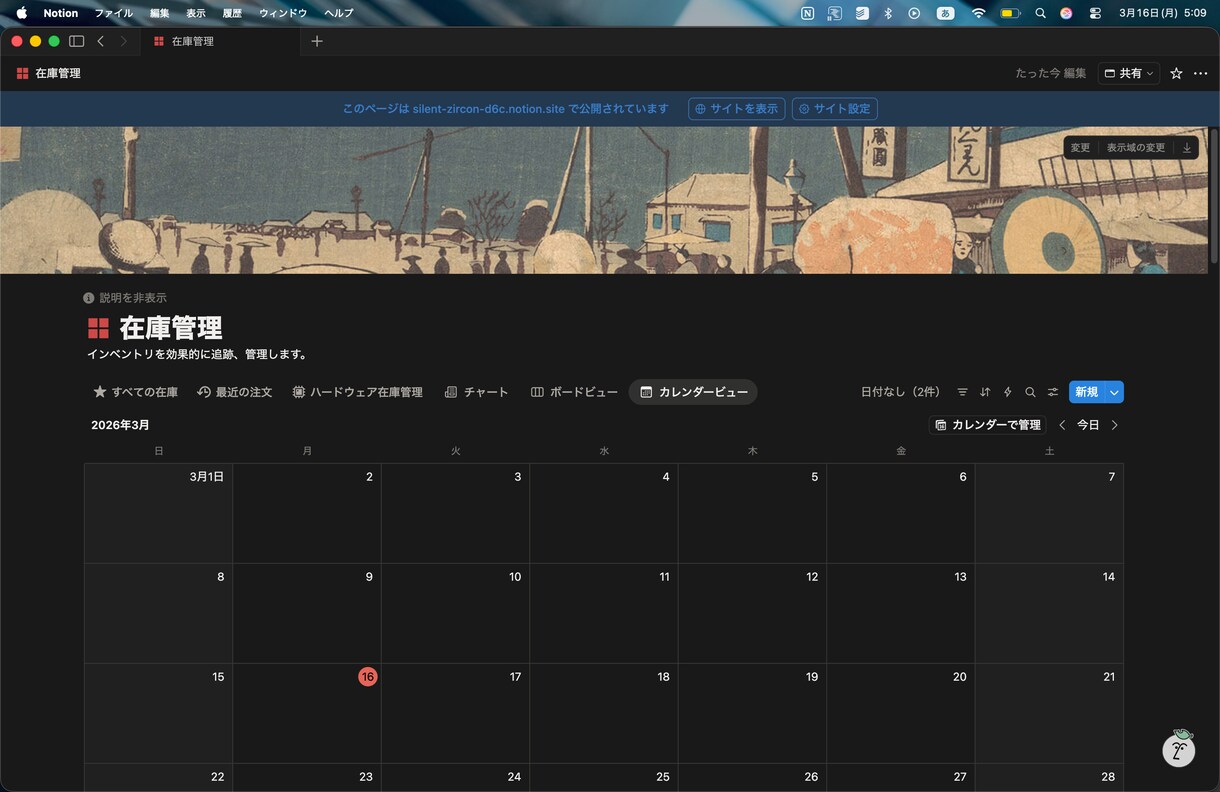This screenshot has width=1220, height=792.
Task: Star this page as a favorite
Action: (1176, 73)
